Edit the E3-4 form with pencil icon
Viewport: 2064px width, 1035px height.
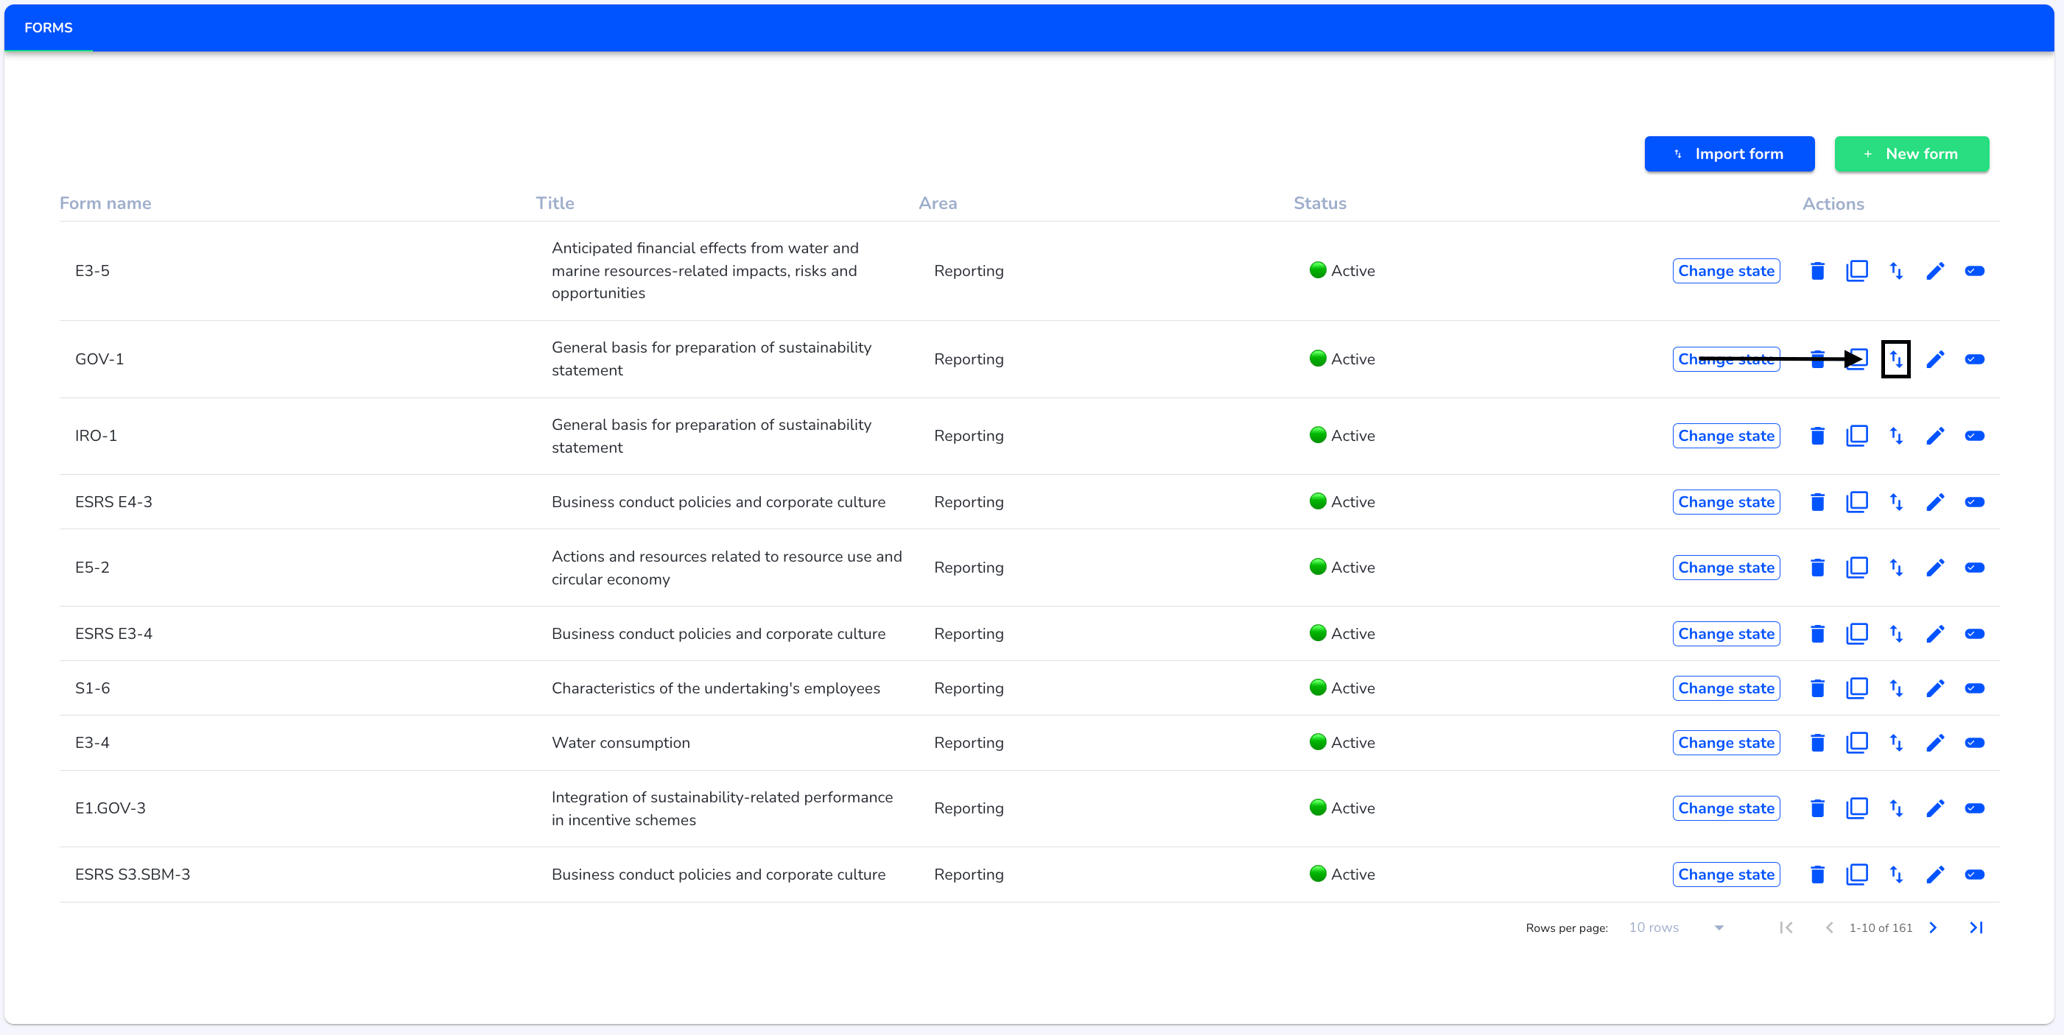(x=1935, y=743)
